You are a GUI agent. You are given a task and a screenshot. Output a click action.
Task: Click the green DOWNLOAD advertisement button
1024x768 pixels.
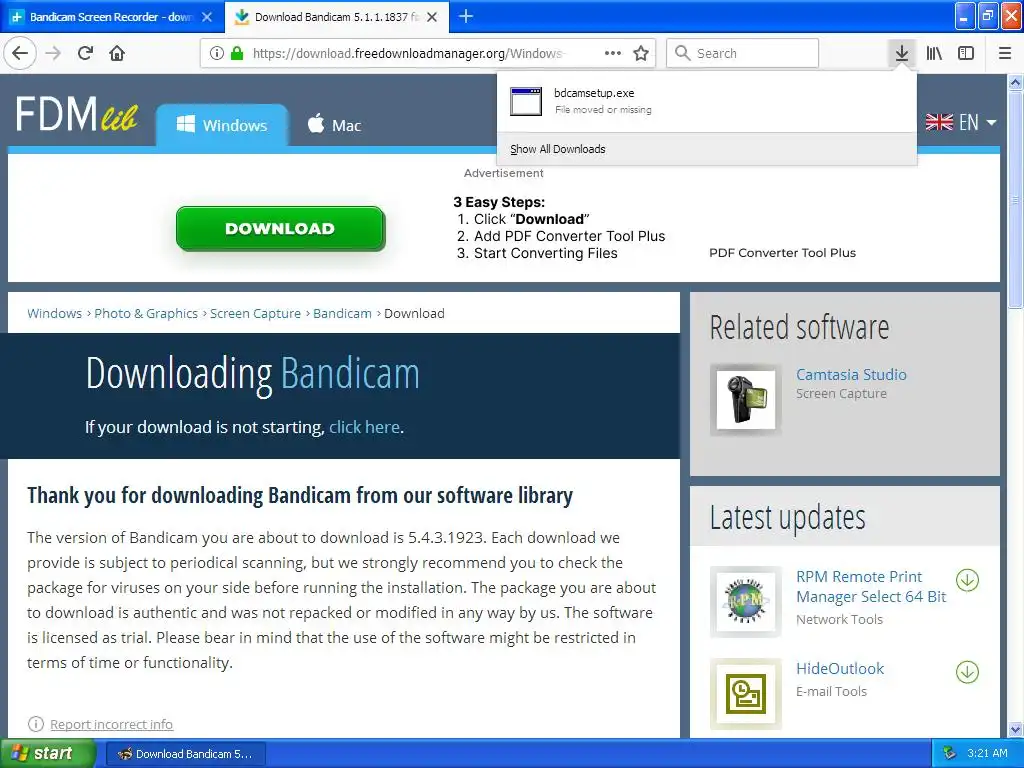(x=280, y=229)
